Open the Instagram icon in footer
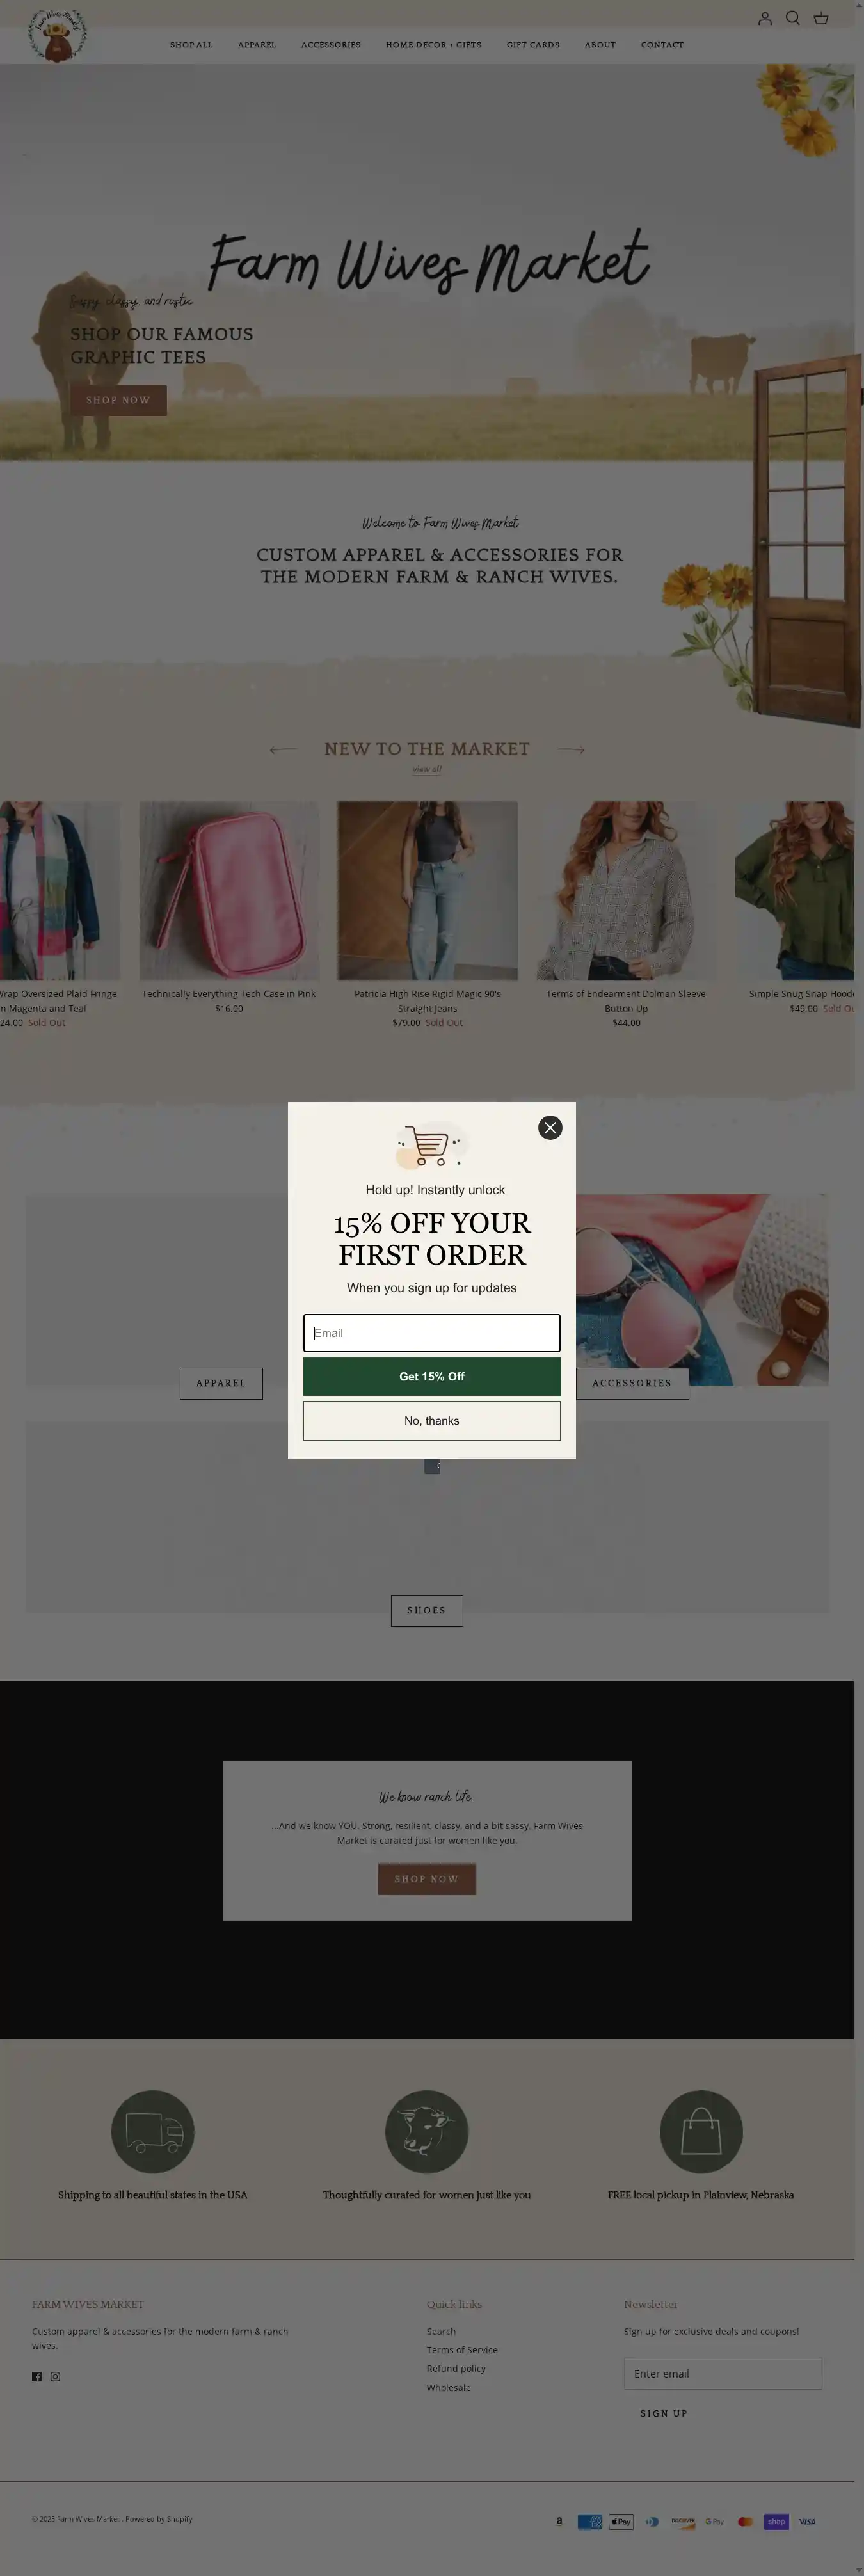The width and height of the screenshot is (864, 2576). [55, 2376]
